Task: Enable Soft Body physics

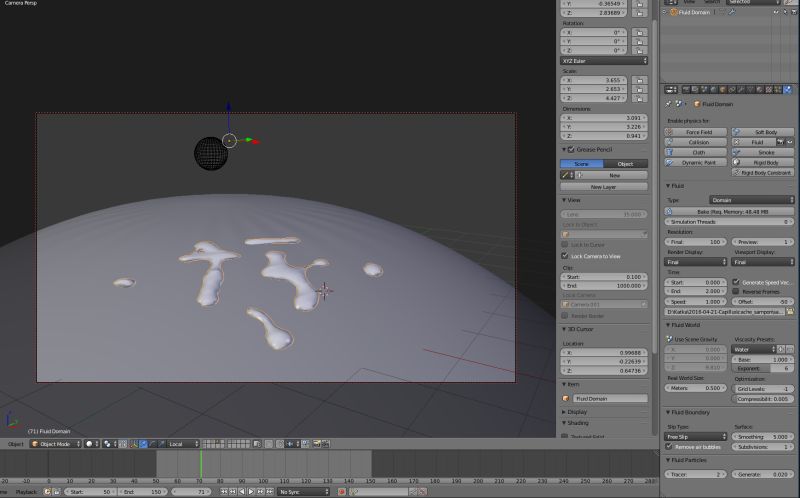Action: coord(763,132)
